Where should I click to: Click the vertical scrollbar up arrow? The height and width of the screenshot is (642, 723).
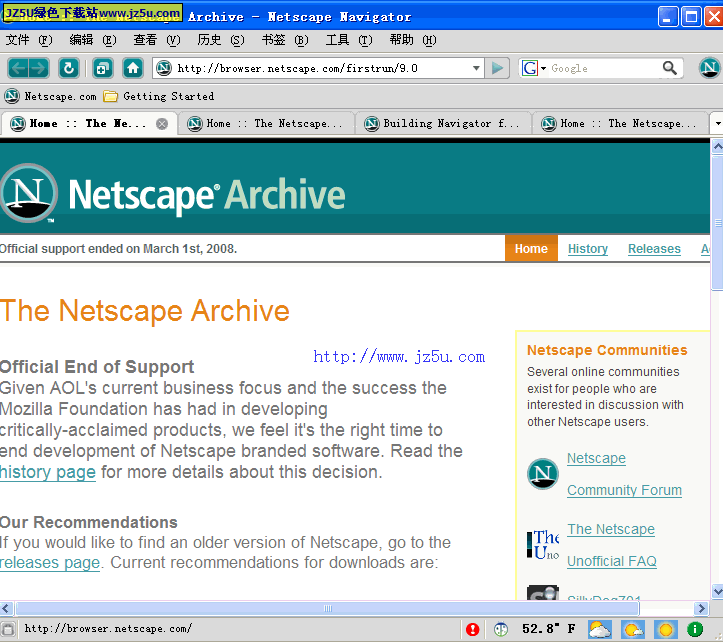coord(717,148)
